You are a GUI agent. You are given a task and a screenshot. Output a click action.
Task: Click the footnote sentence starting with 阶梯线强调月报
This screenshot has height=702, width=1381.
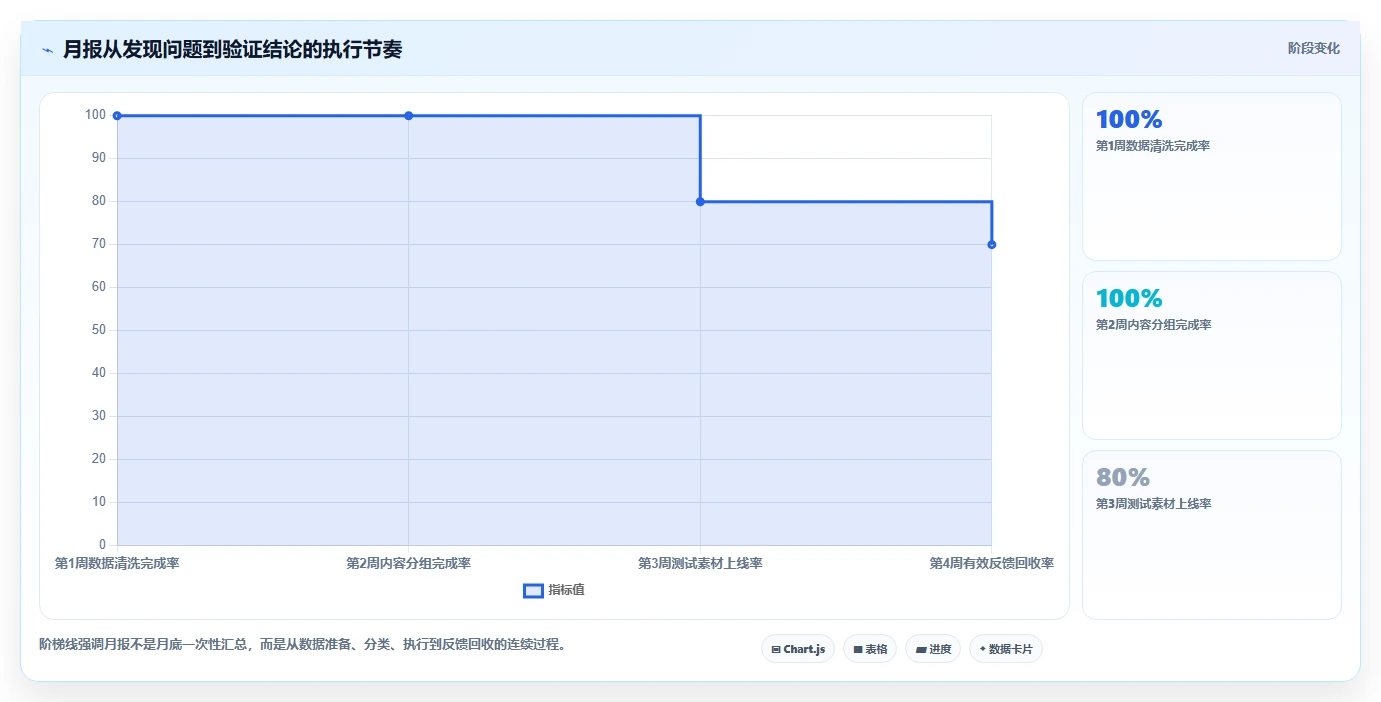(305, 644)
